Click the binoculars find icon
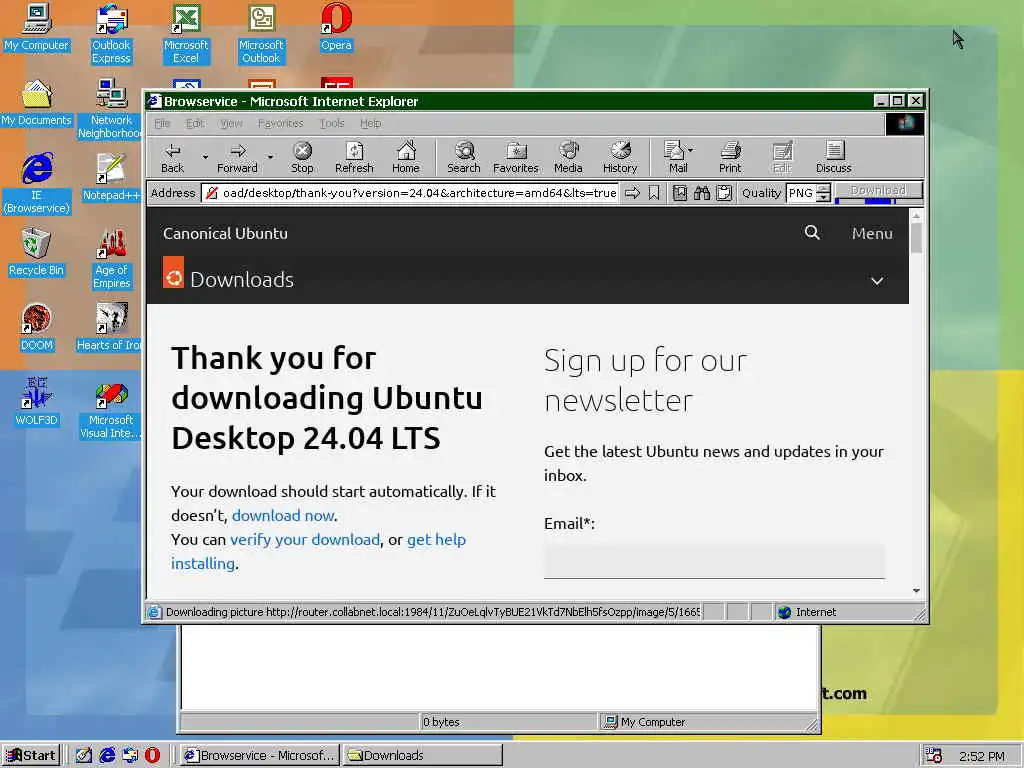Screen dimensions: 1024x768 [x=702, y=193]
